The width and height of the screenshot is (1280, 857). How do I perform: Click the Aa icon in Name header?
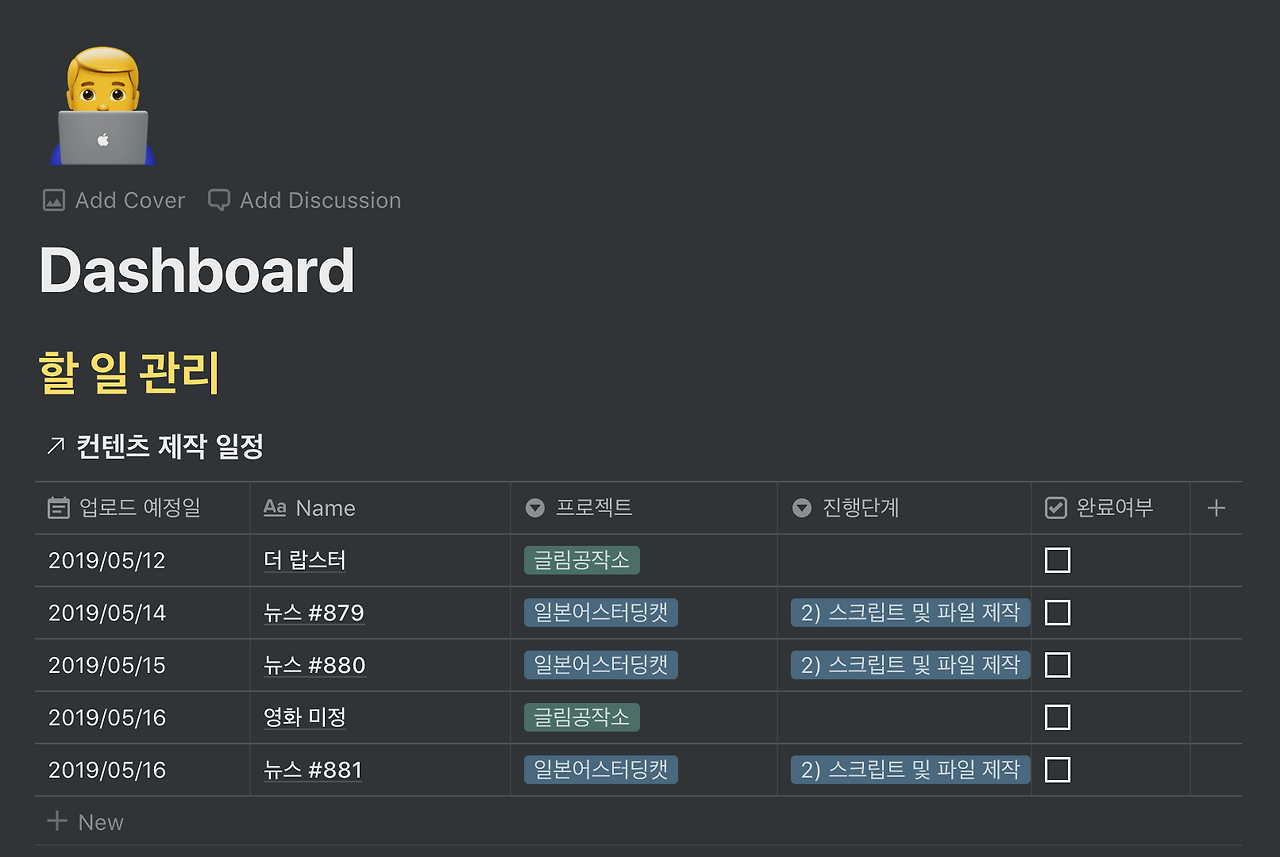click(x=275, y=508)
